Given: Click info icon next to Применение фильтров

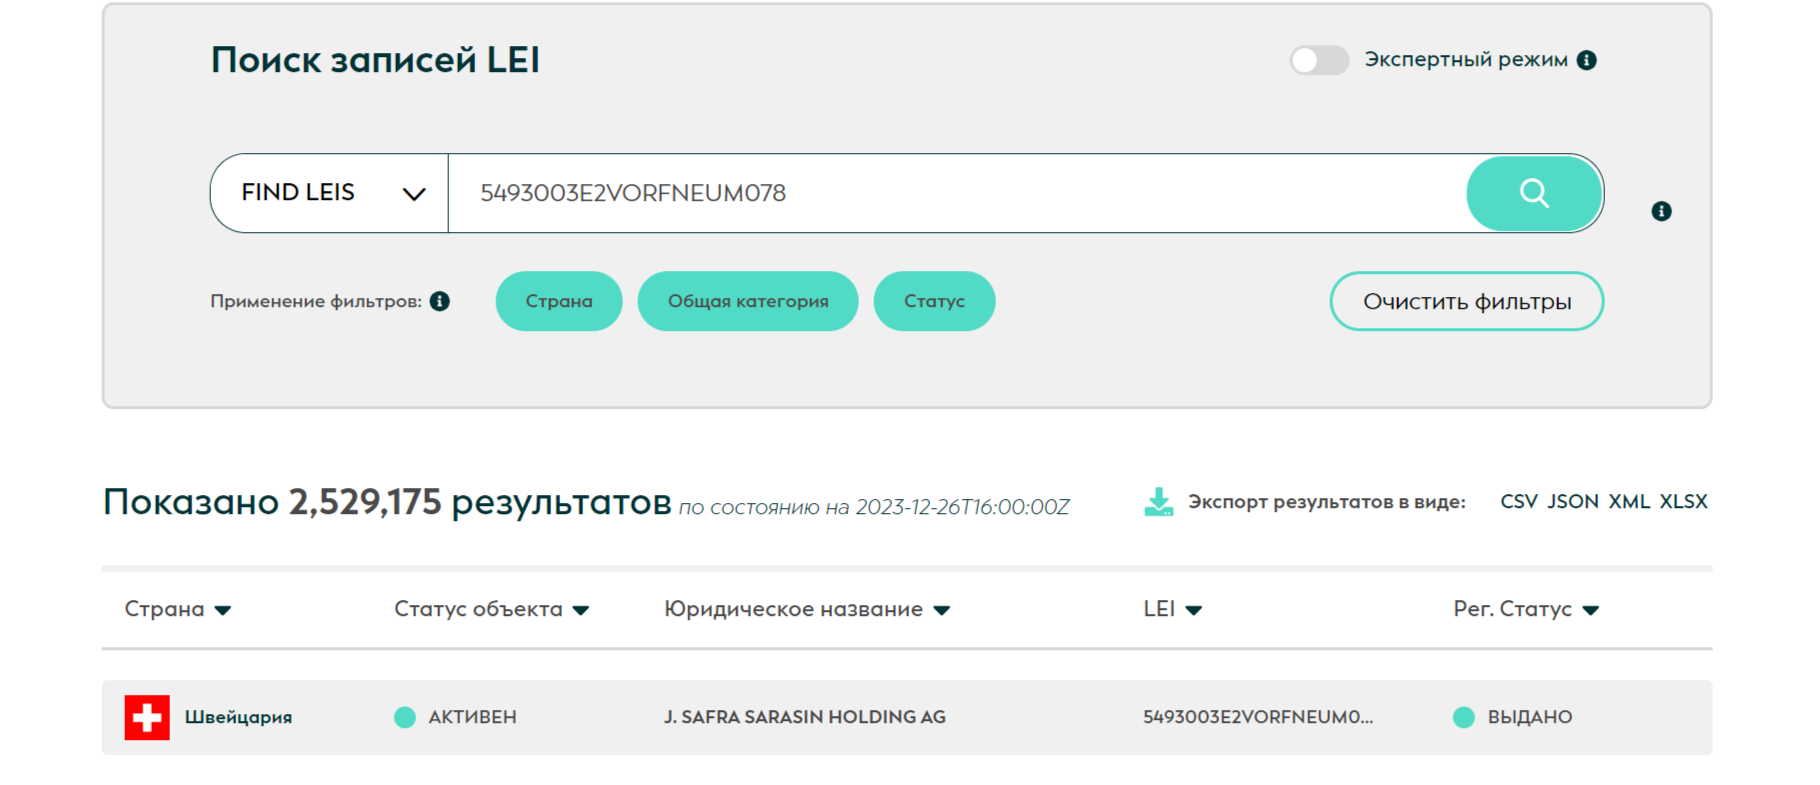Looking at the screenshot, I should coord(440,301).
